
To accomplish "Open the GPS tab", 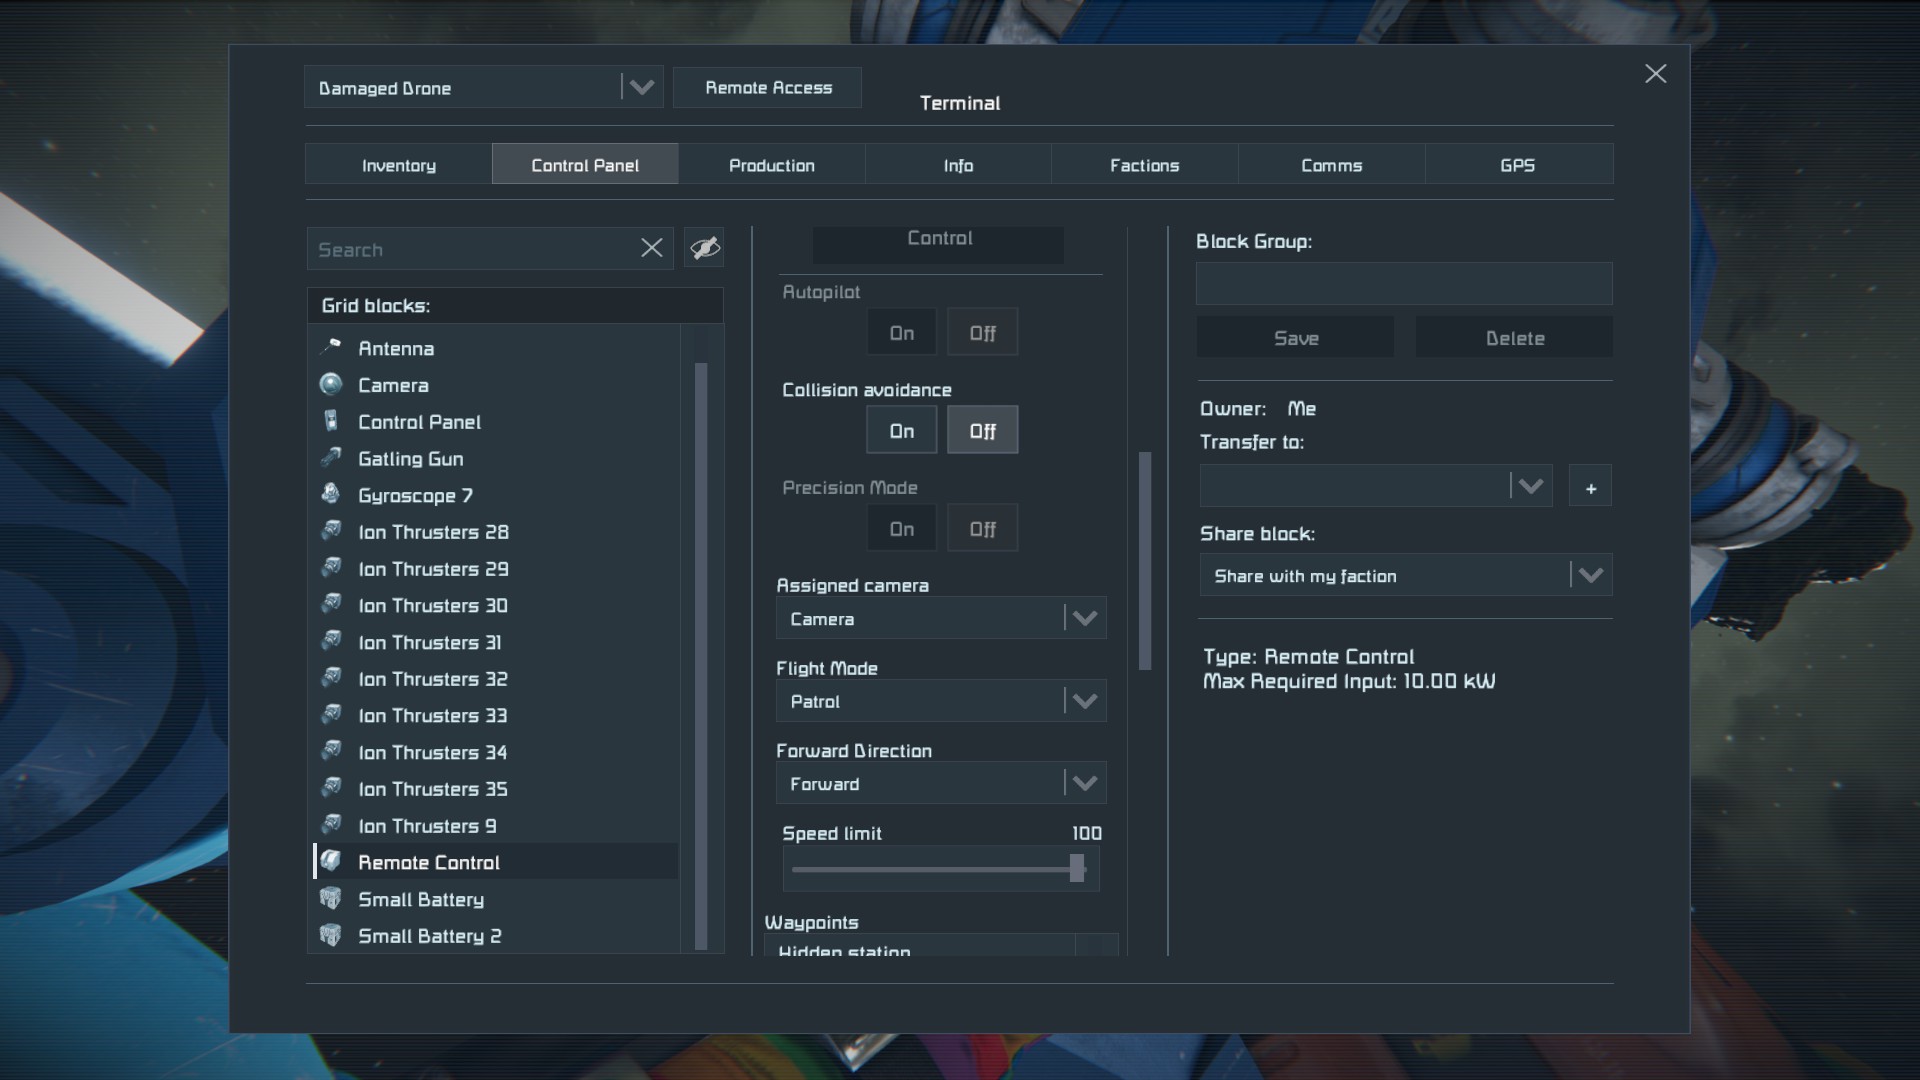I will coord(1517,165).
